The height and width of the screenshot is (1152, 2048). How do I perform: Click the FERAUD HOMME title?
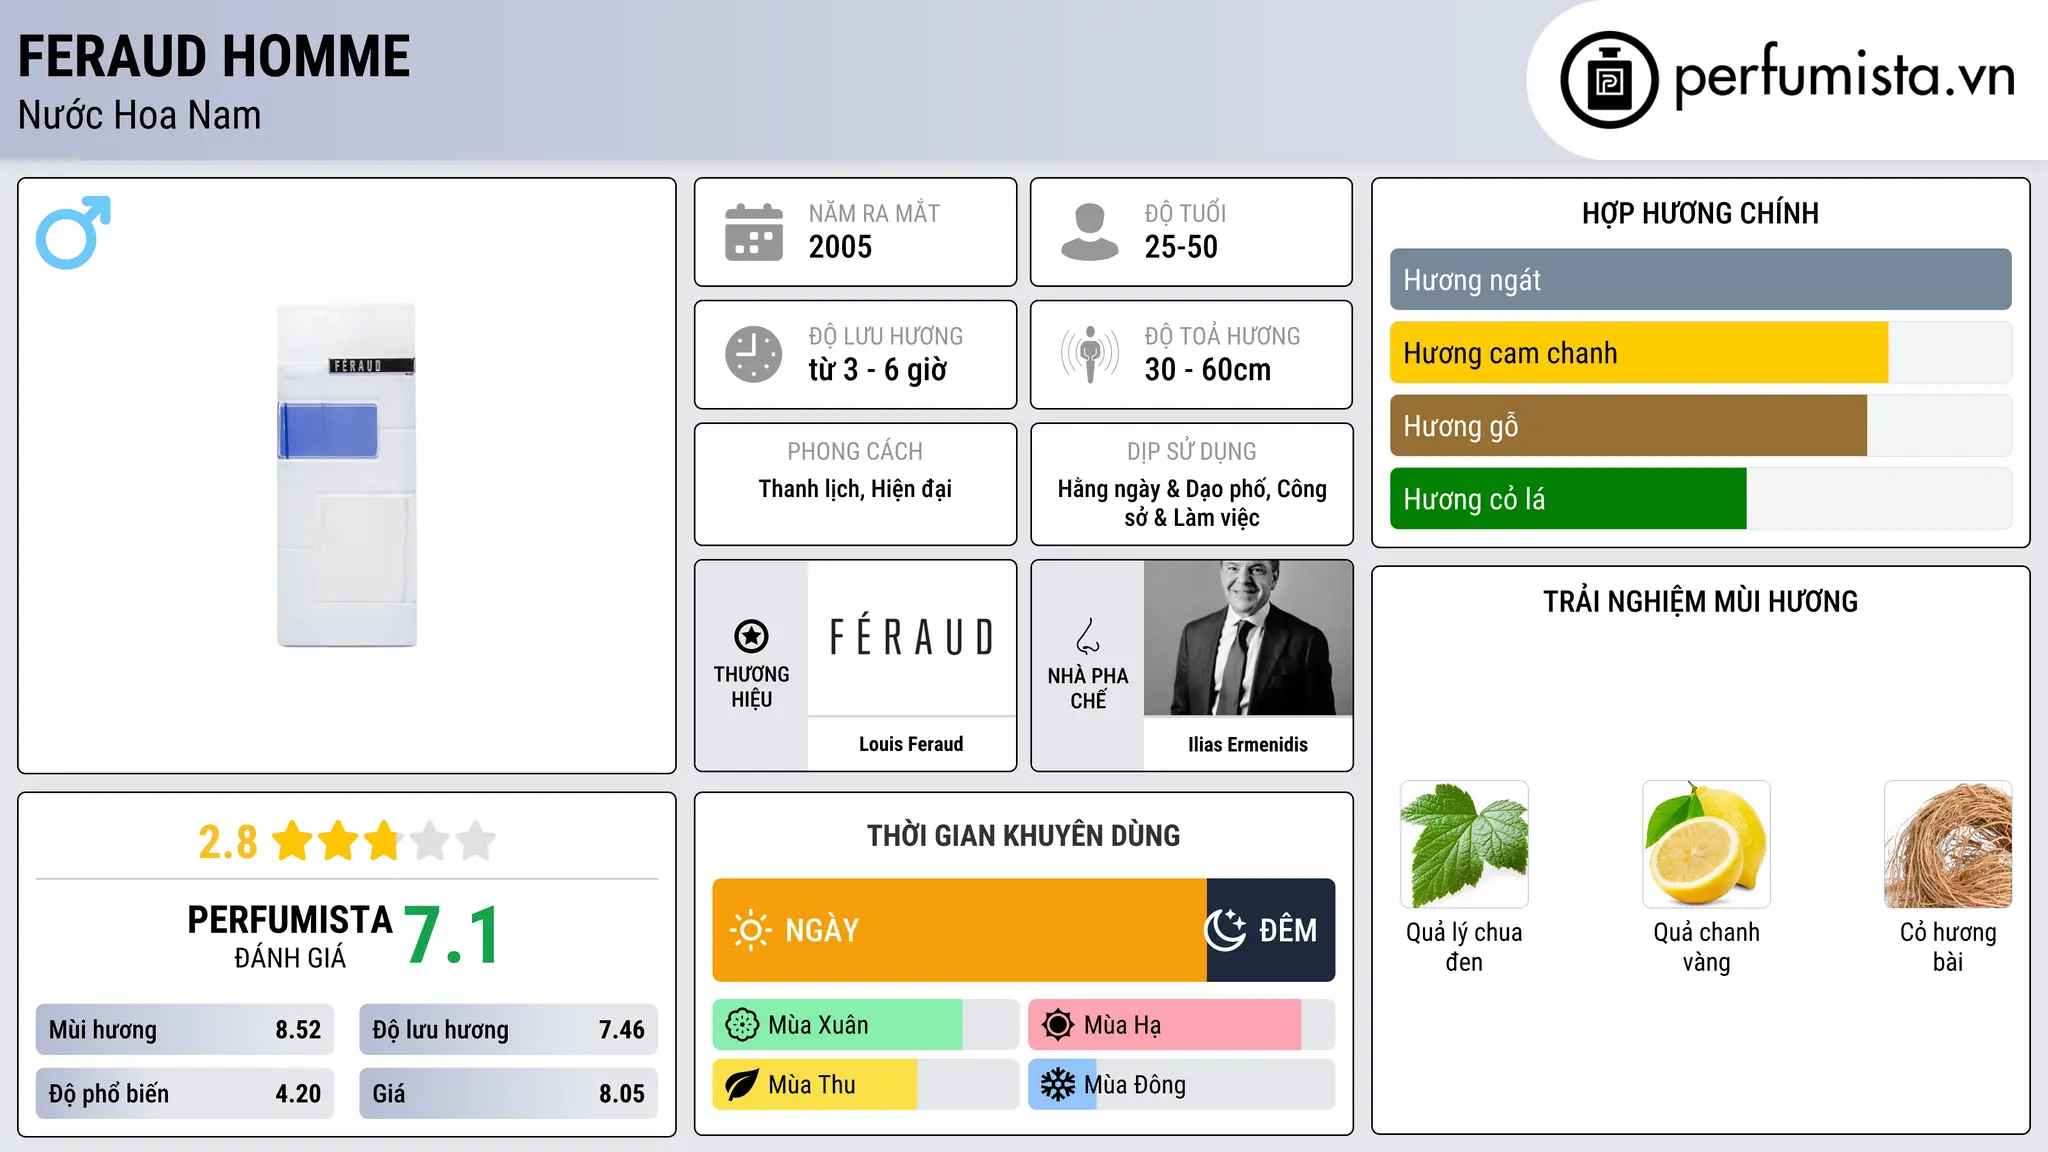click(x=214, y=56)
